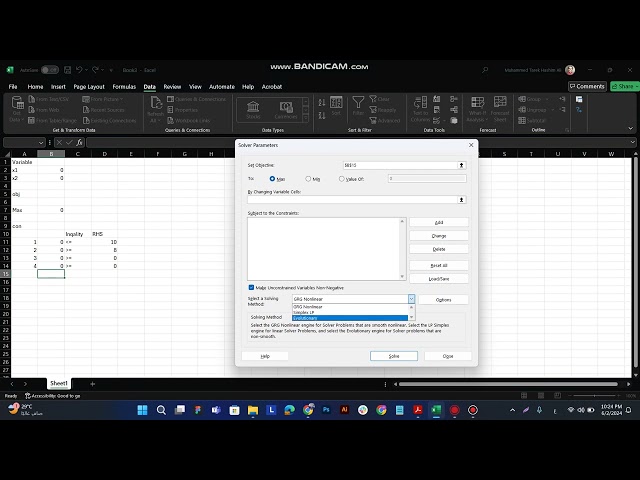This screenshot has width=640, height=480.
Task: Click From Text/CSV option
Action: 48,99
